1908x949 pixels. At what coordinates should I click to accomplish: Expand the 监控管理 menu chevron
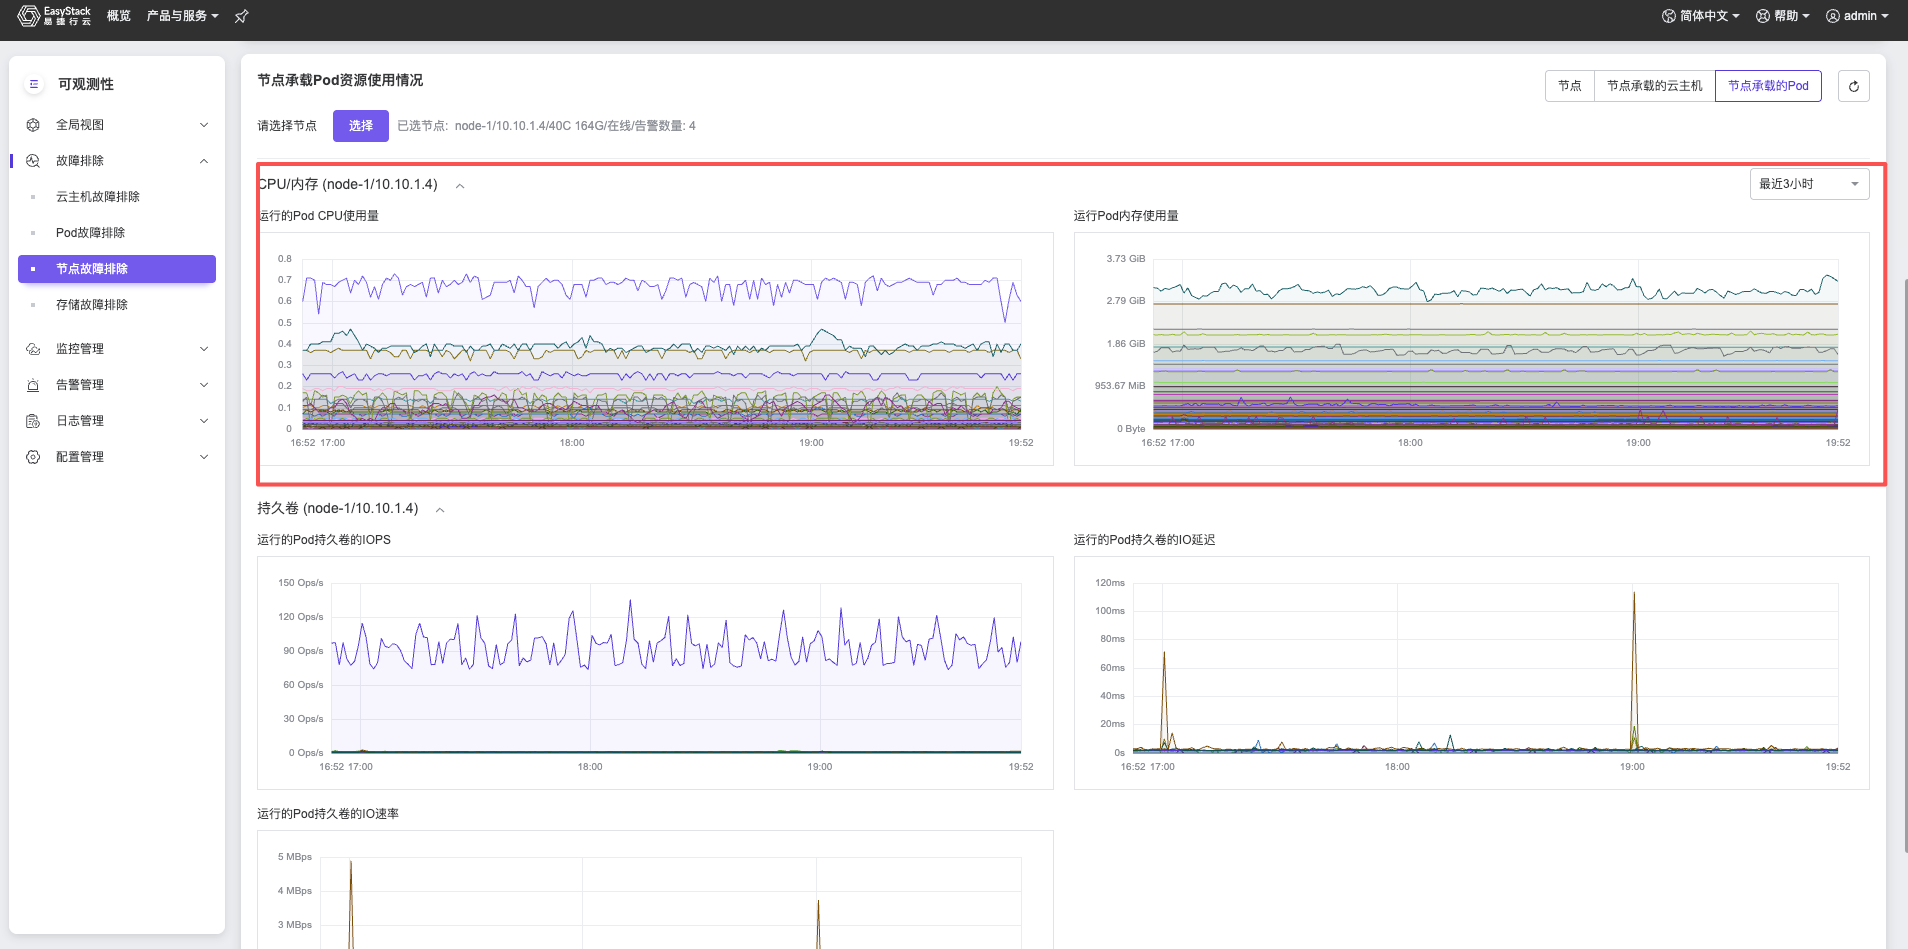point(204,349)
